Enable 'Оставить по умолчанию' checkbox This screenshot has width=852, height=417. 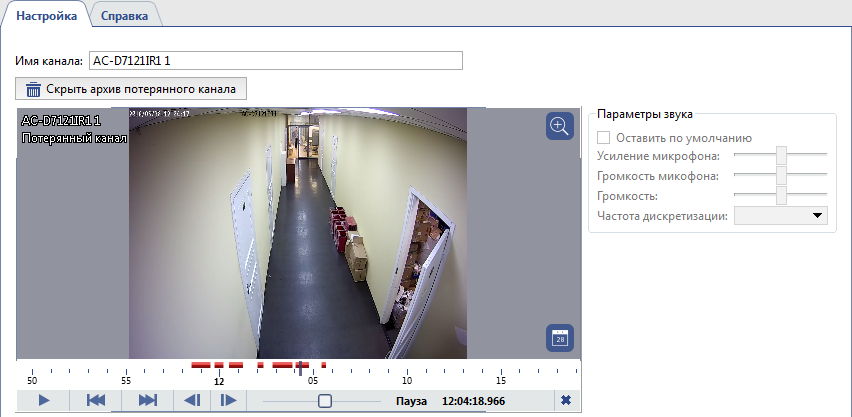[x=604, y=137]
